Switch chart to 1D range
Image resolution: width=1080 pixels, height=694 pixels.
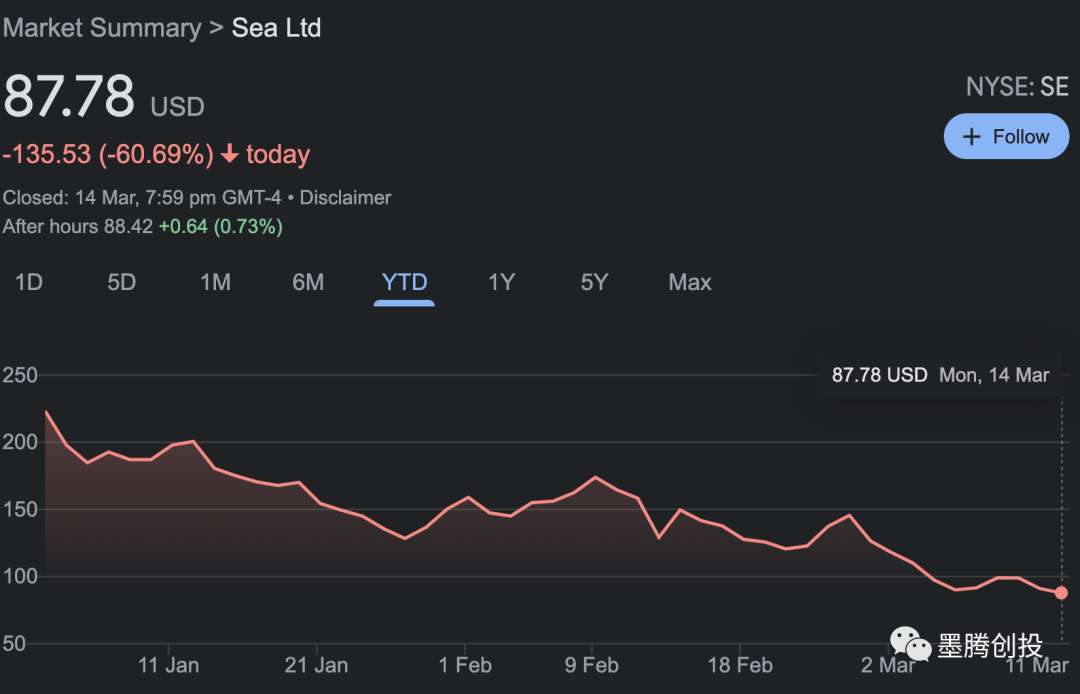pyautogui.click(x=29, y=282)
